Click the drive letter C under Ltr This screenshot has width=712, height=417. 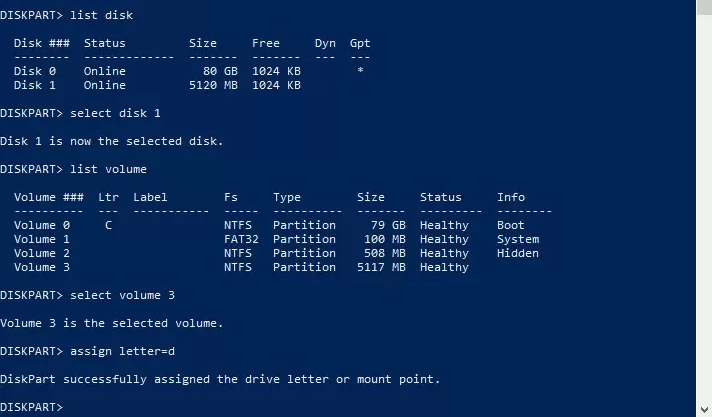pyautogui.click(x=108, y=225)
